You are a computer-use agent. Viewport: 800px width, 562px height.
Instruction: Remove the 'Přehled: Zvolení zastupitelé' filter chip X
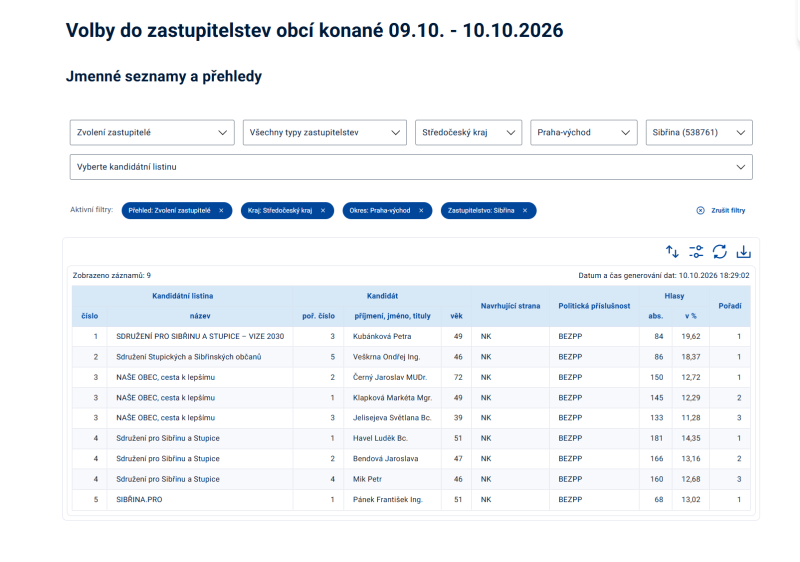(221, 211)
